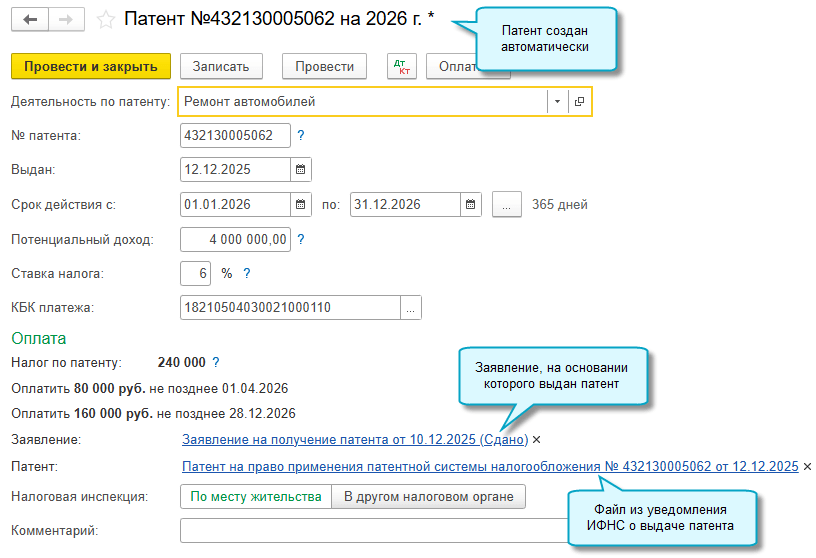Open calendar for start date 01.01.2026
The width and height of the screenshot is (816, 558).
pyautogui.click(x=300, y=205)
